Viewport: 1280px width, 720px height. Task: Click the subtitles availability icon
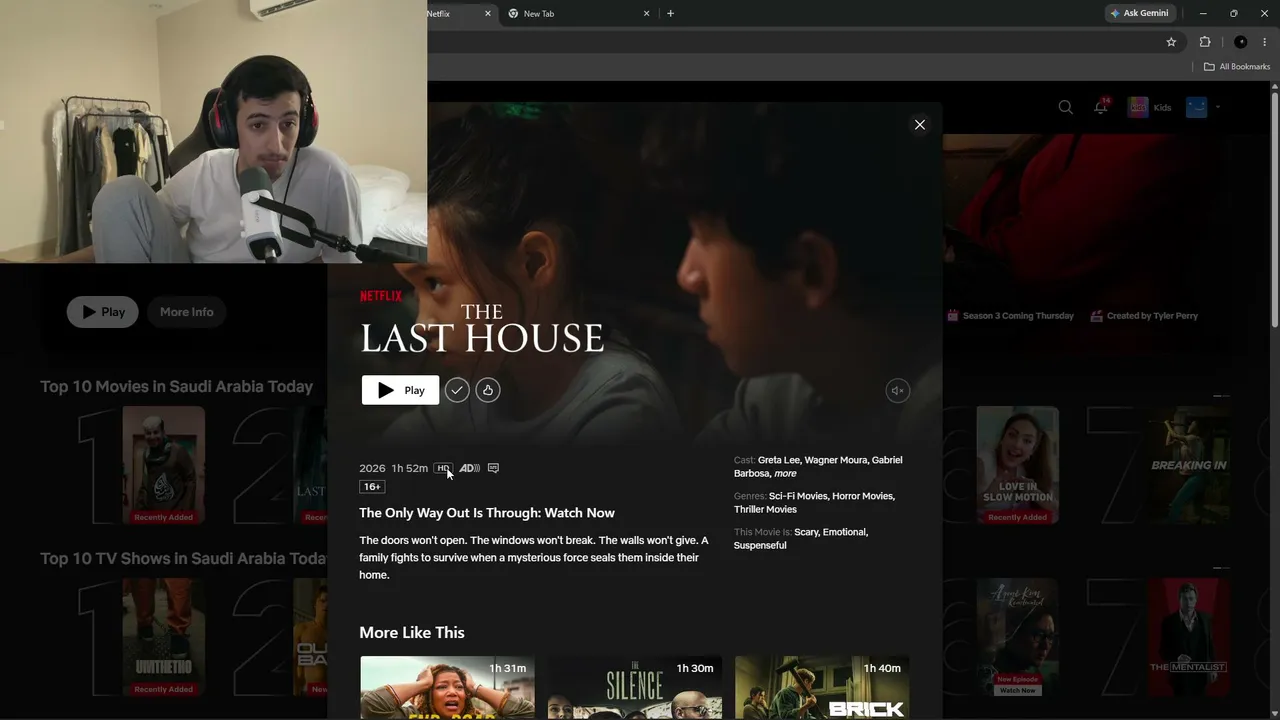point(493,468)
